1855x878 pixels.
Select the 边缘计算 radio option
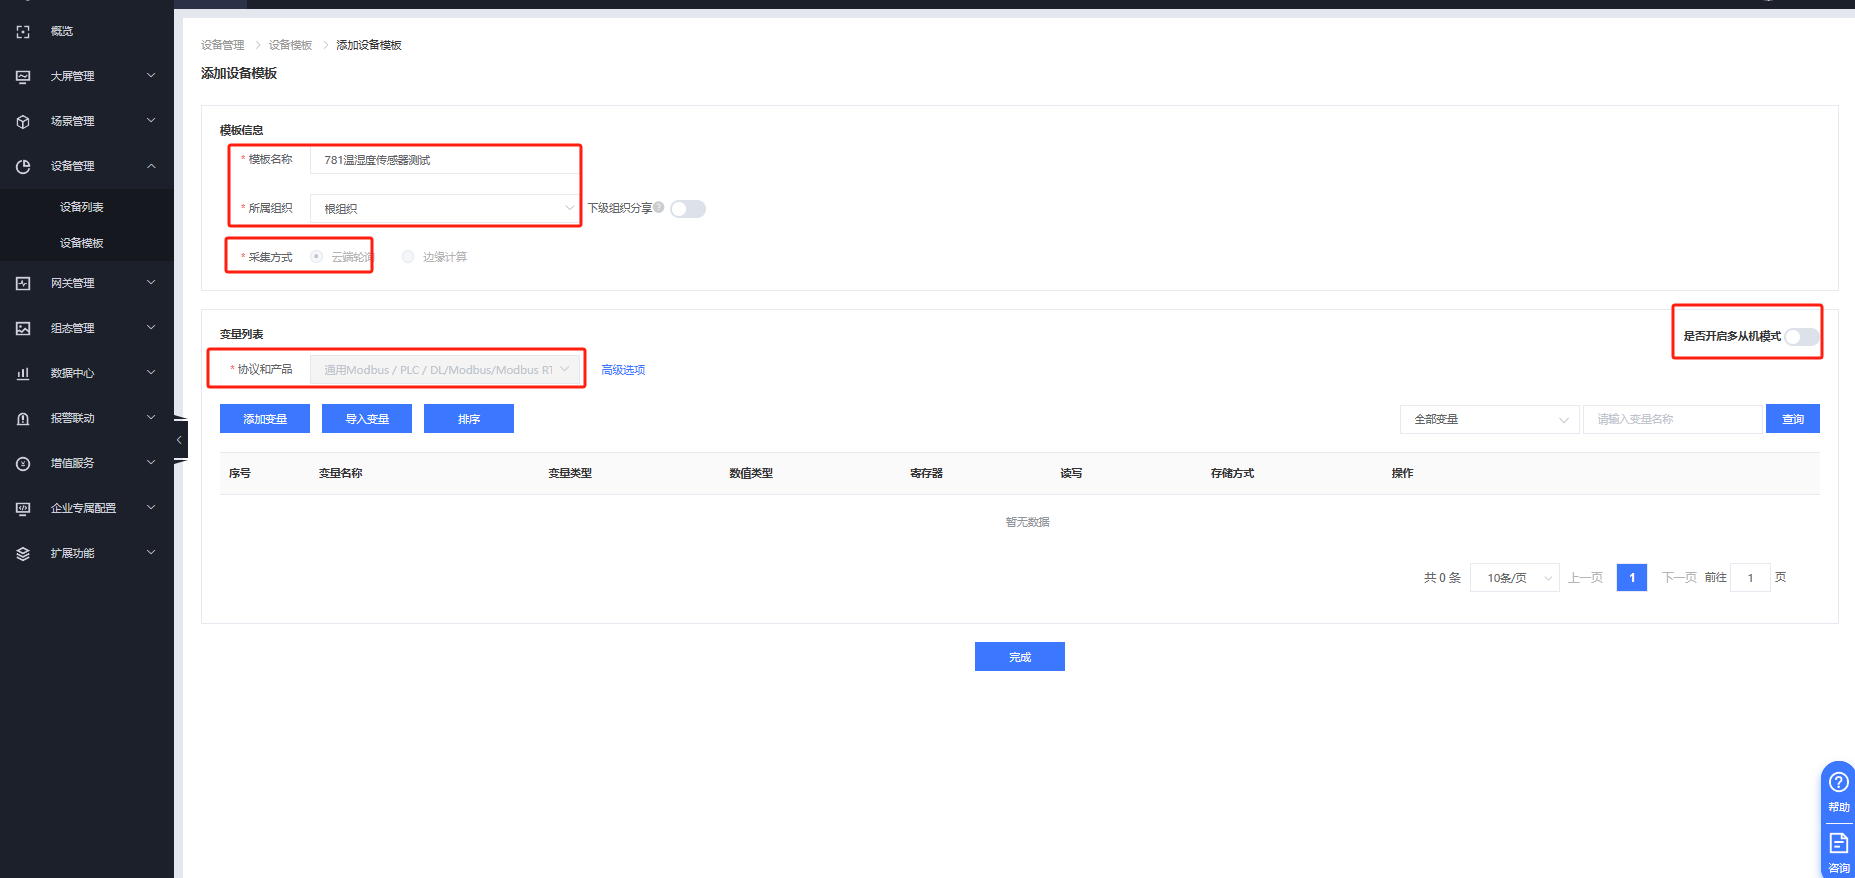coord(408,257)
